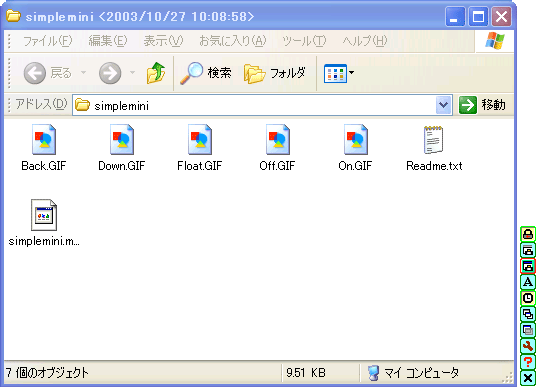Click the Off.GIF file name
The width and height of the screenshot is (537, 389).
[277, 166]
